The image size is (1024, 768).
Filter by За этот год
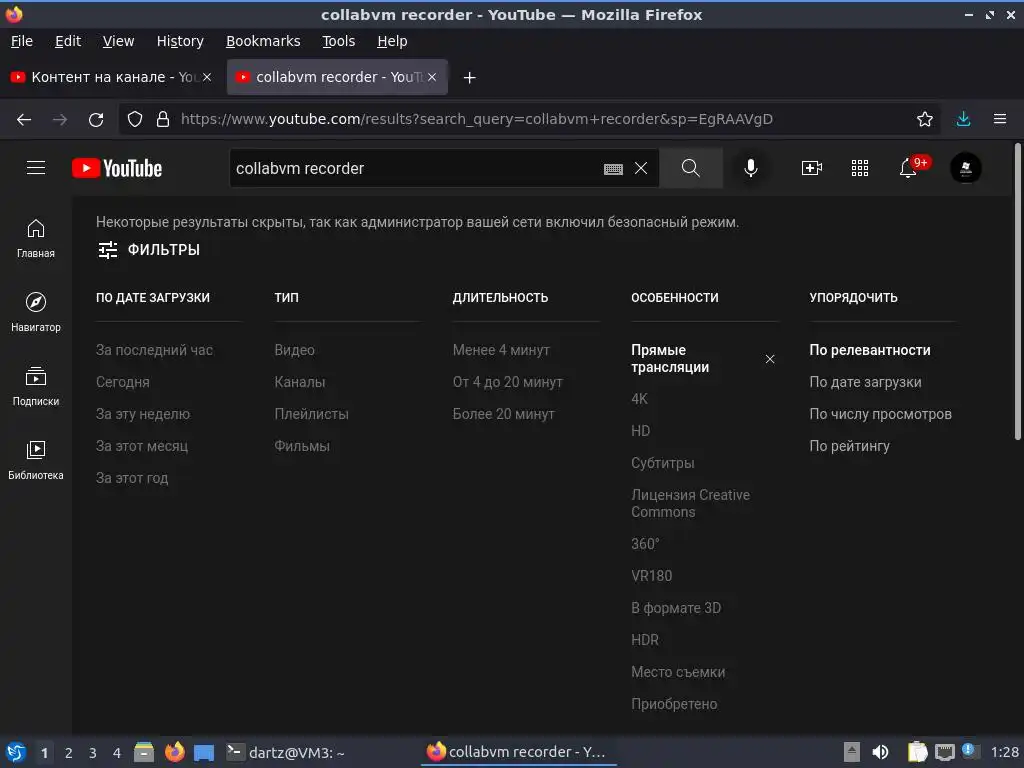tap(132, 478)
